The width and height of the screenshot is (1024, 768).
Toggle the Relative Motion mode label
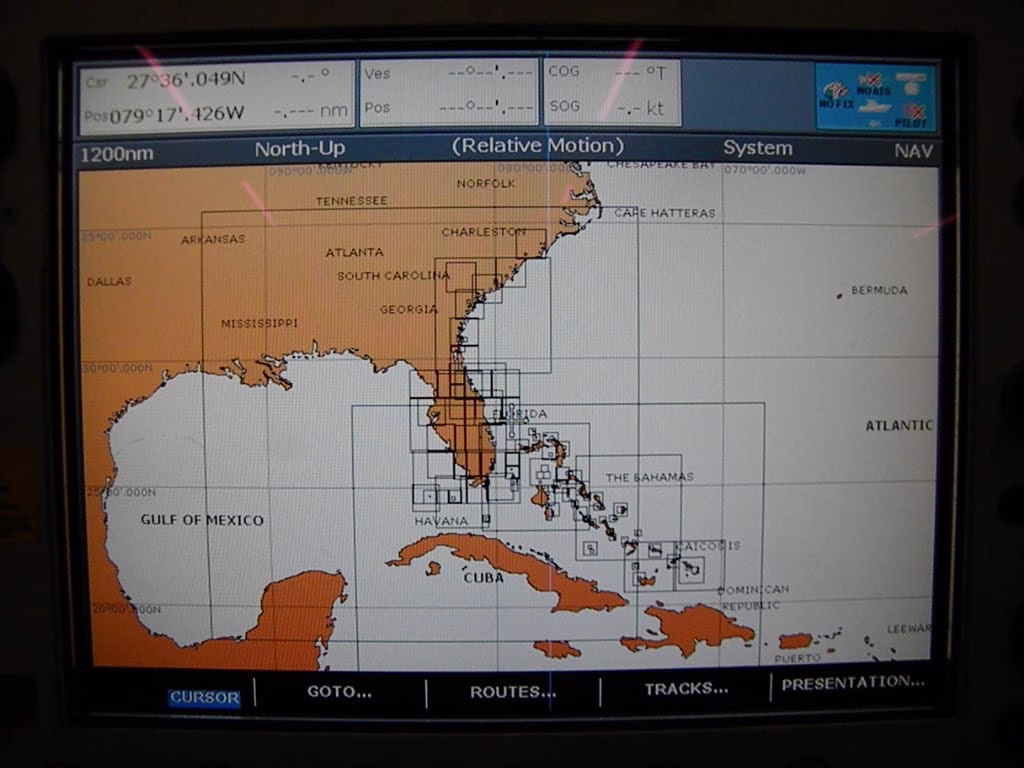(537, 146)
